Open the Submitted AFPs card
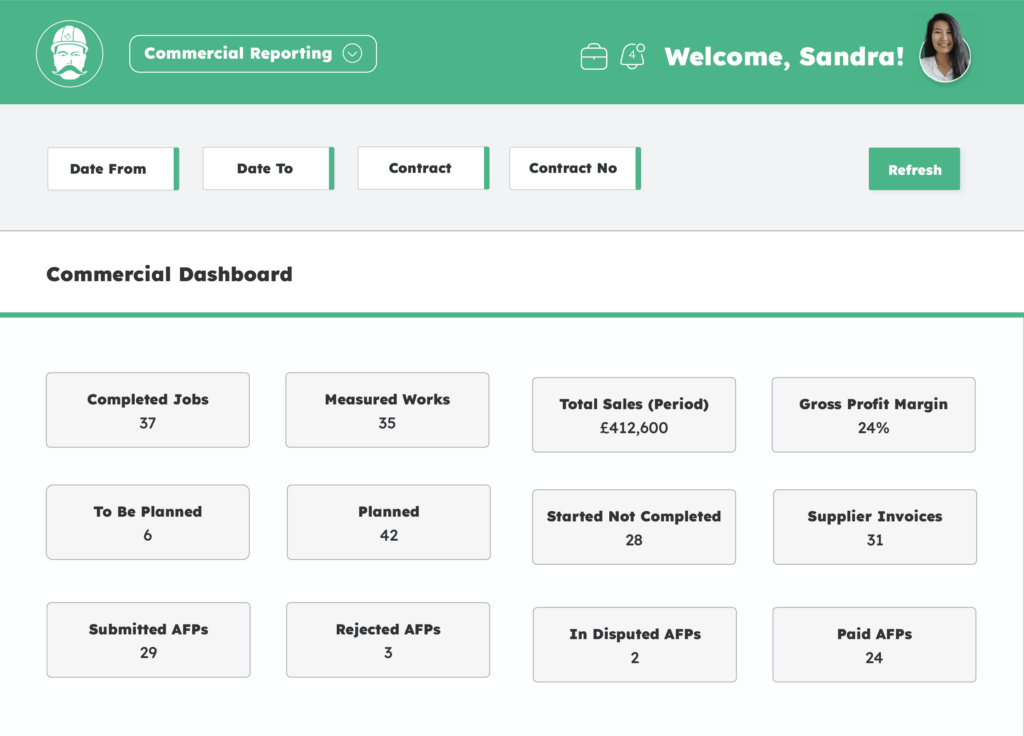The height and width of the screenshot is (736, 1024). click(148, 640)
